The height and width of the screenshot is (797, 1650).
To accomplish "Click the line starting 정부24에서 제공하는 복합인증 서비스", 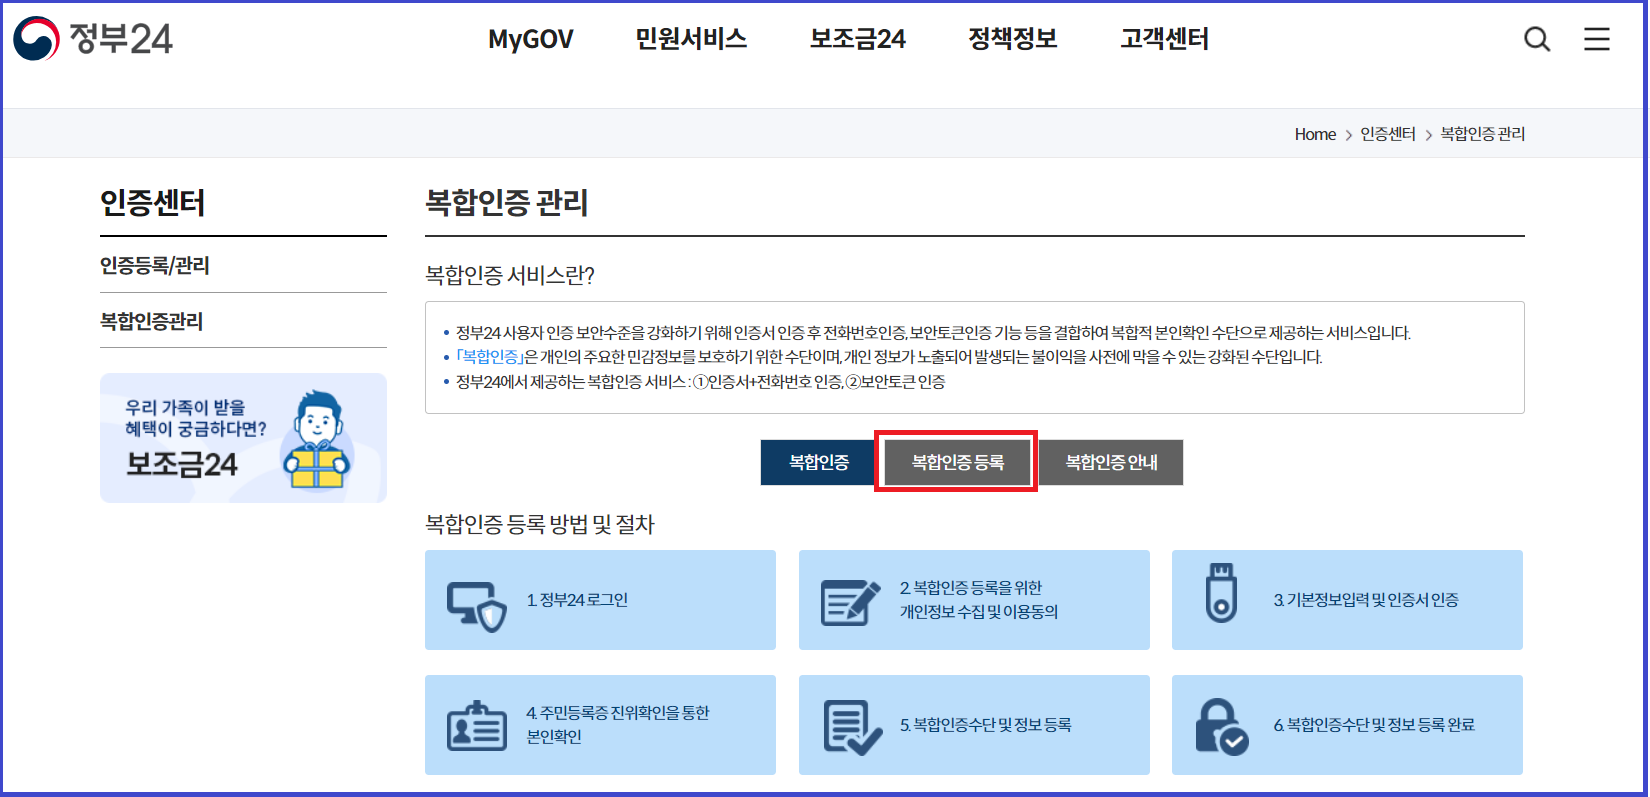I will [x=700, y=382].
